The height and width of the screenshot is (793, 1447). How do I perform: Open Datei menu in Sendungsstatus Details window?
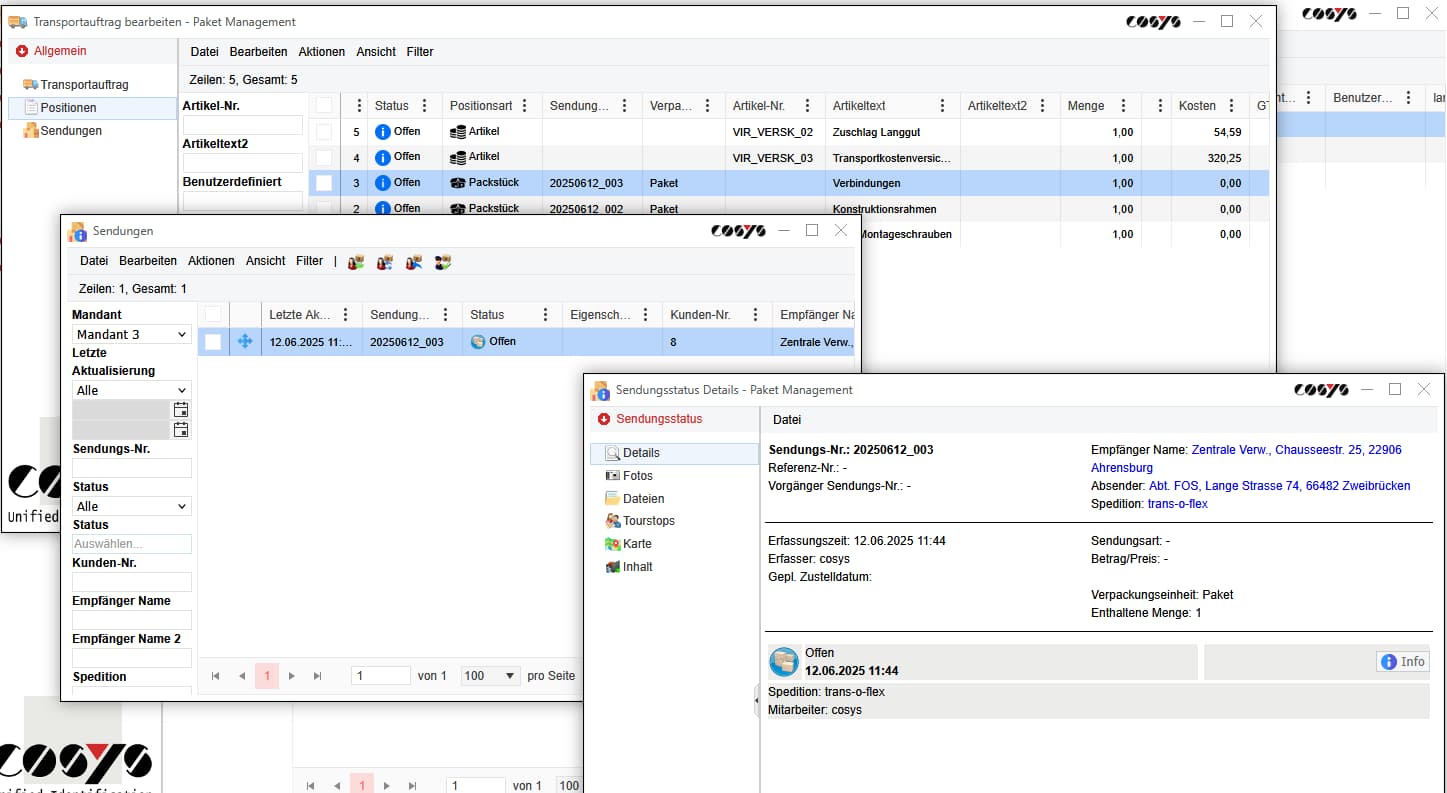(787, 419)
